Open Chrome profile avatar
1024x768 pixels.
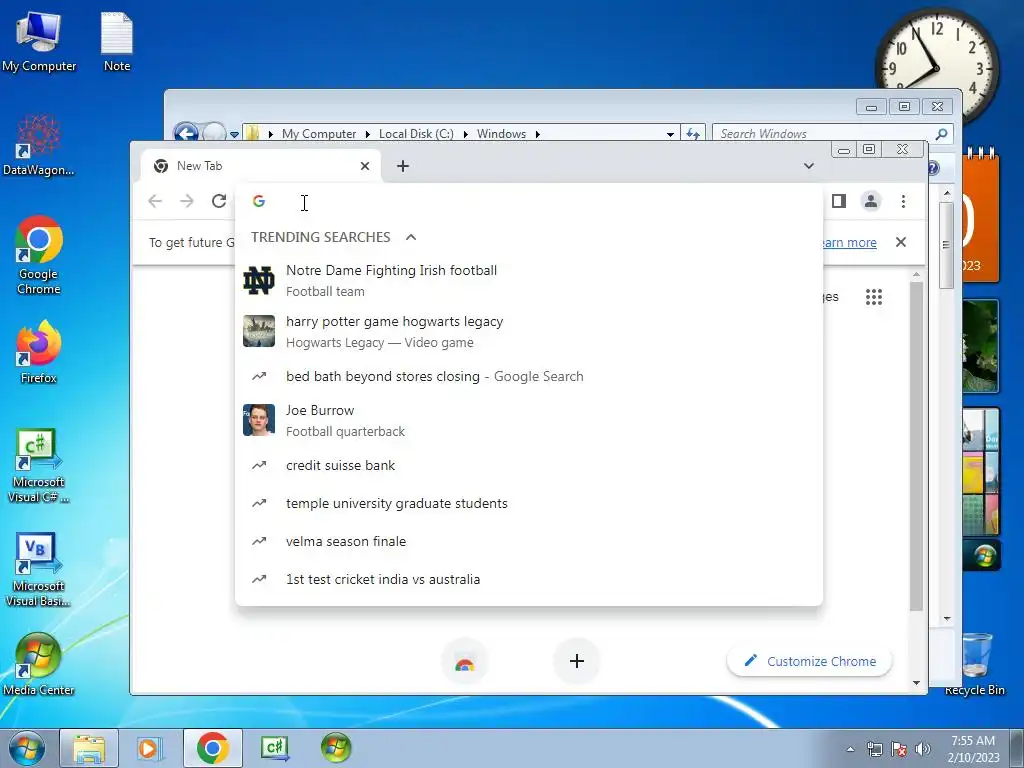(x=871, y=201)
